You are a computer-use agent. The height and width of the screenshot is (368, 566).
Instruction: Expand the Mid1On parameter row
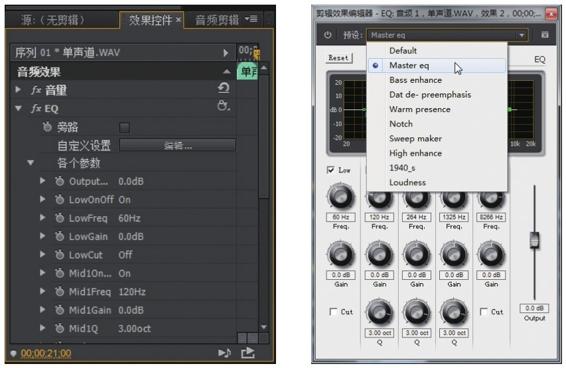click(43, 273)
